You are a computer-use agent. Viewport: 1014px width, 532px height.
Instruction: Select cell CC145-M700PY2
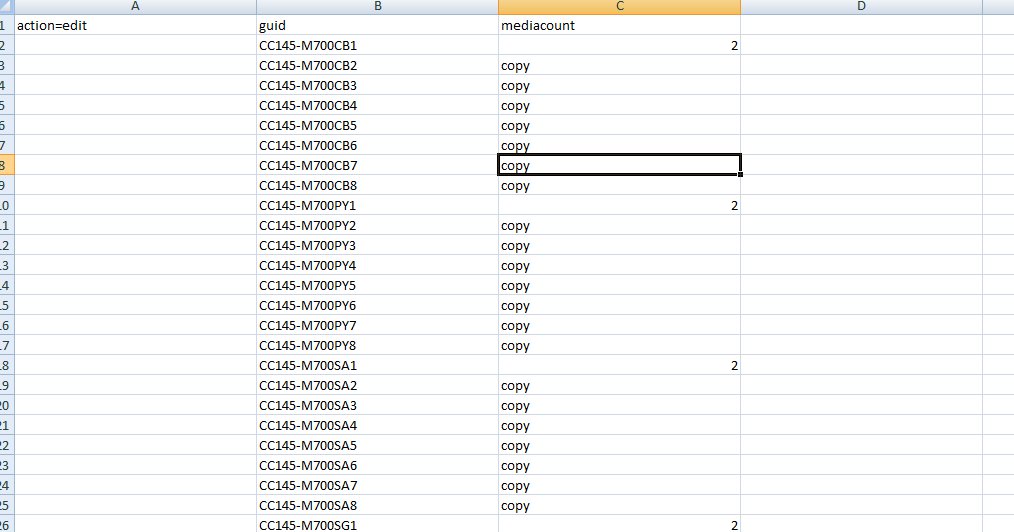click(x=378, y=226)
